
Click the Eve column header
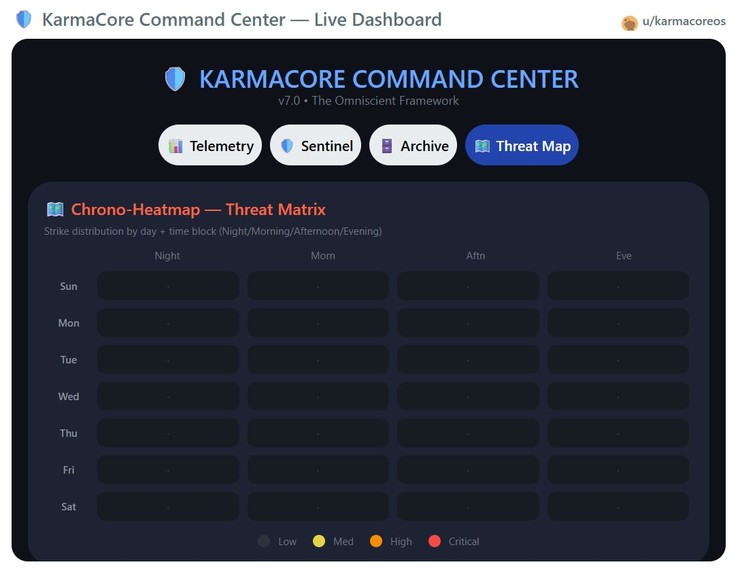[623, 255]
